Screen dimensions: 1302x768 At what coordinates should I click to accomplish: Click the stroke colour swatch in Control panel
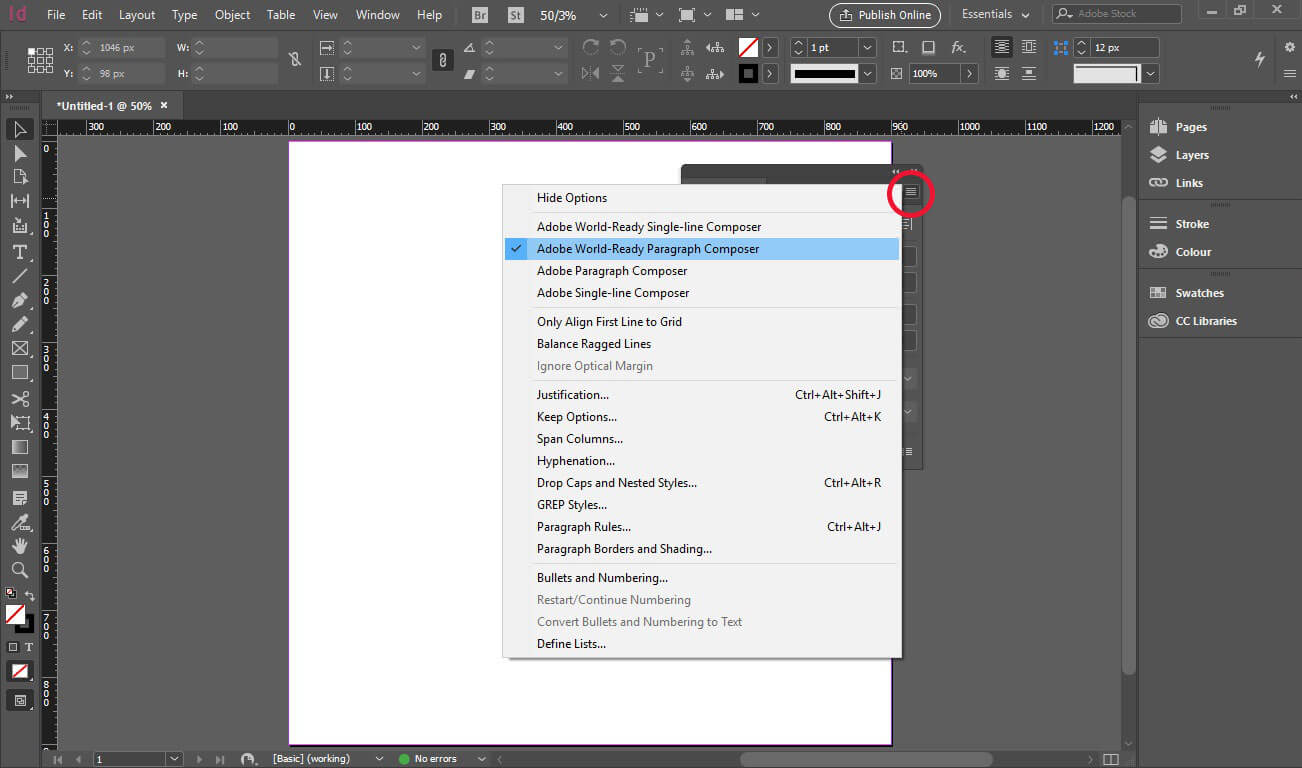tap(748, 74)
